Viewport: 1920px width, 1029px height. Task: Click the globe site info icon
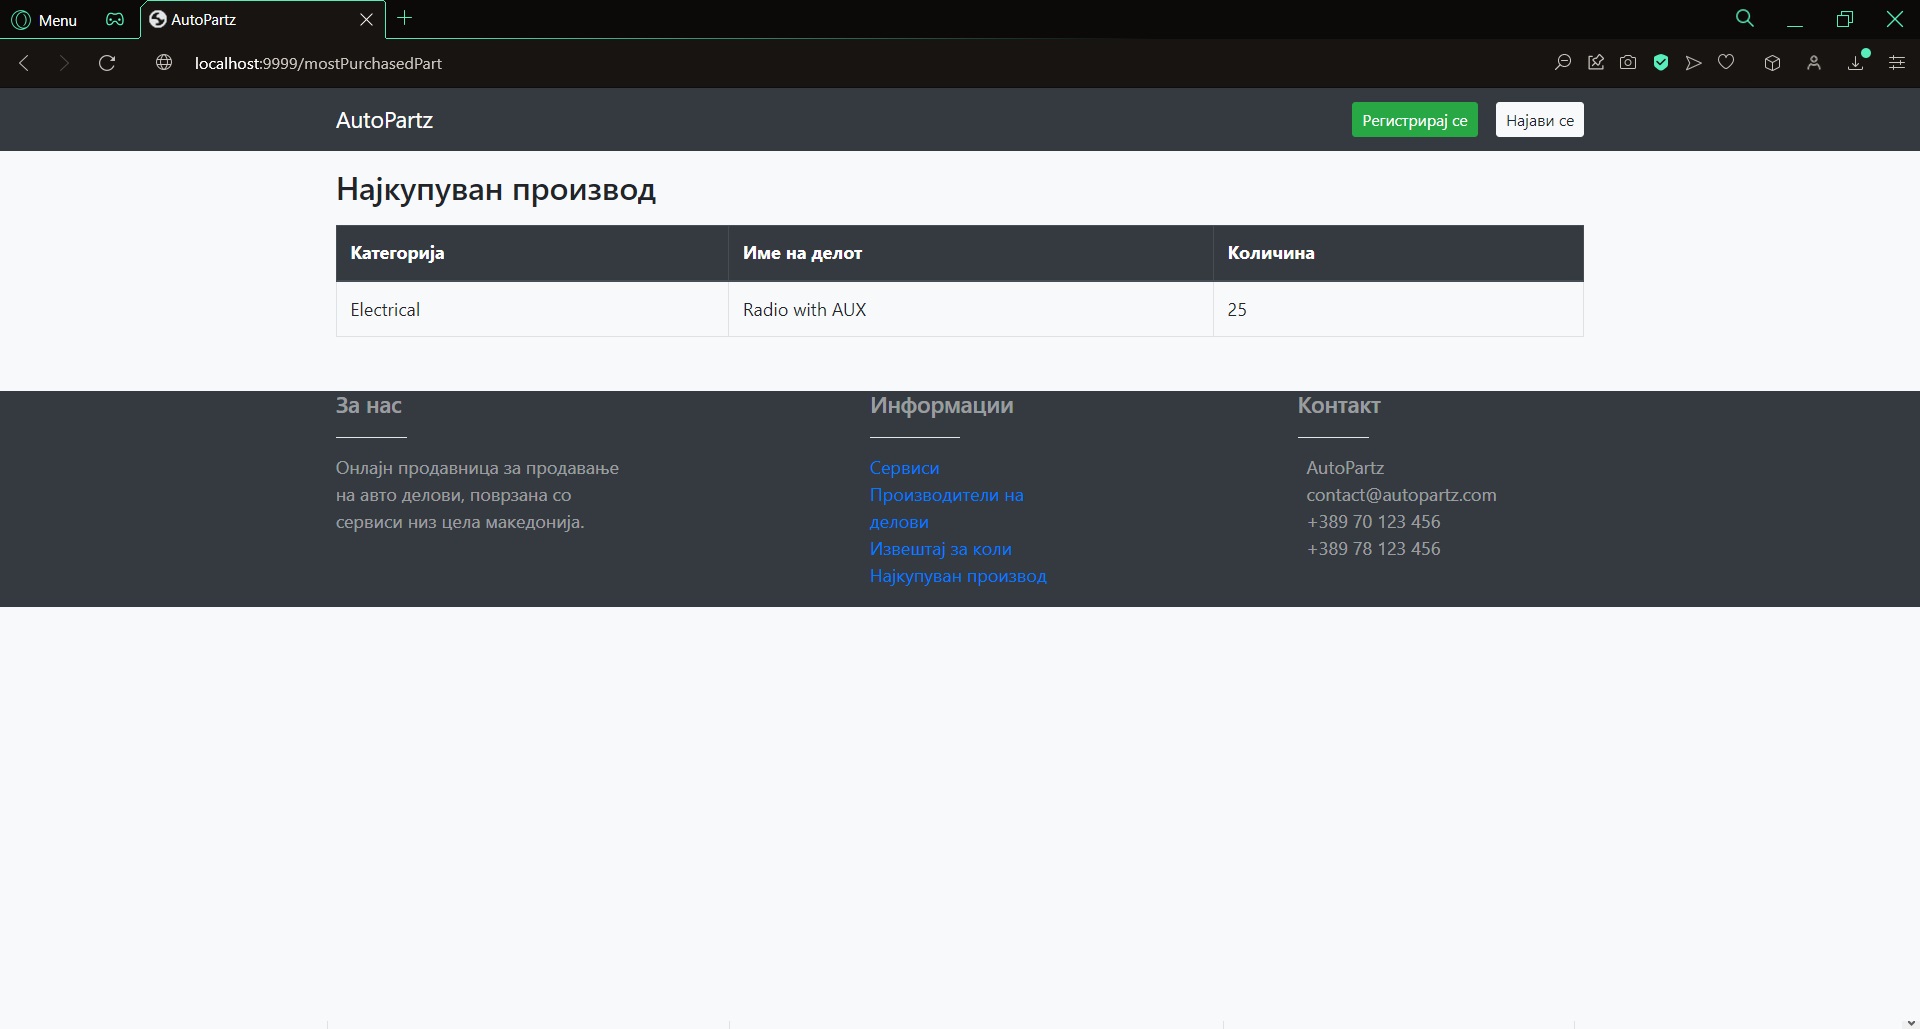(x=164, y=63)
